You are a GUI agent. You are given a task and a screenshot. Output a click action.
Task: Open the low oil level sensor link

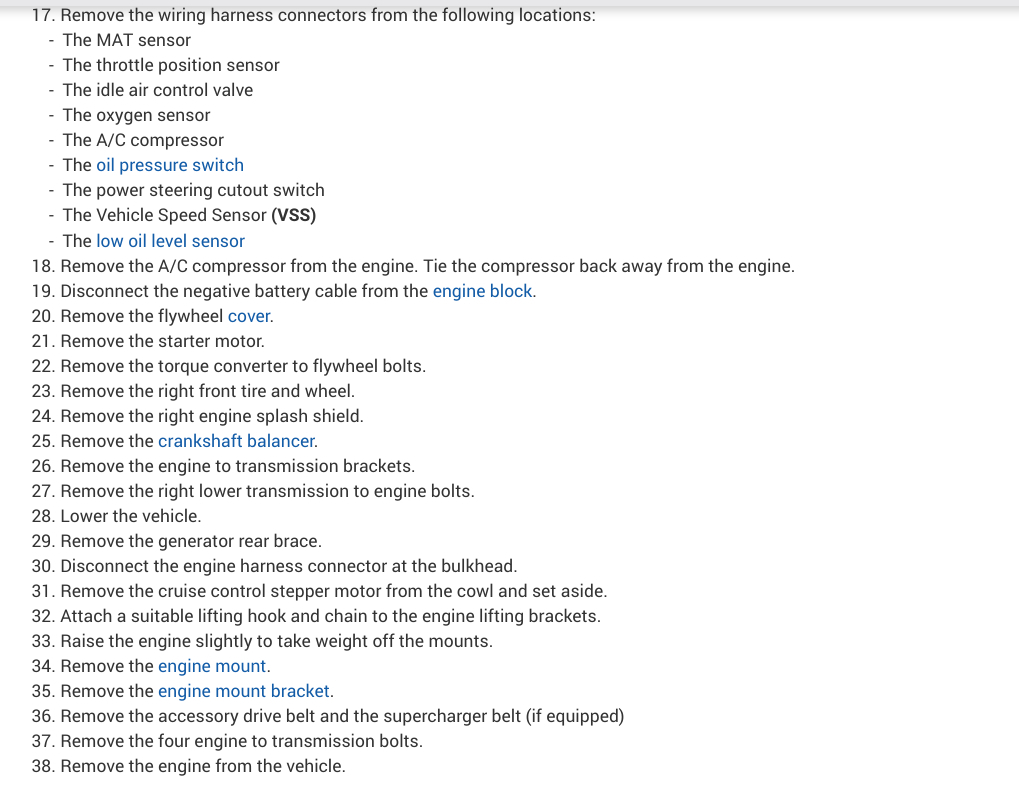[x=170, y=241]
